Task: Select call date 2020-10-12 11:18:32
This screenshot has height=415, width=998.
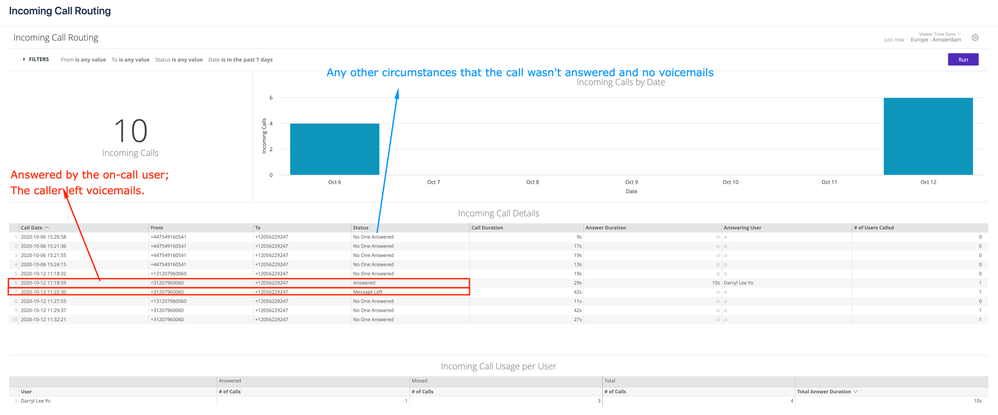Action: tap(44, 273)
